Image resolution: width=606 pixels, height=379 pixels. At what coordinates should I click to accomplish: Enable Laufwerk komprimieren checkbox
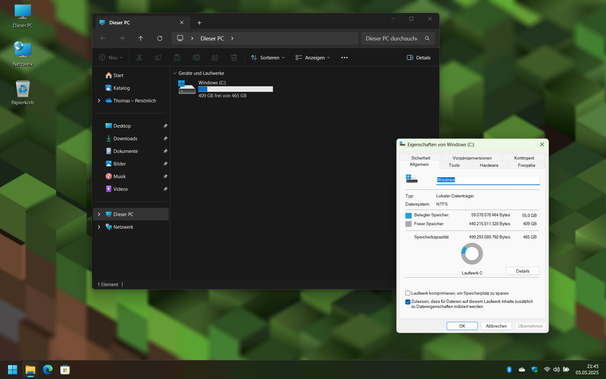pos(407,293)
